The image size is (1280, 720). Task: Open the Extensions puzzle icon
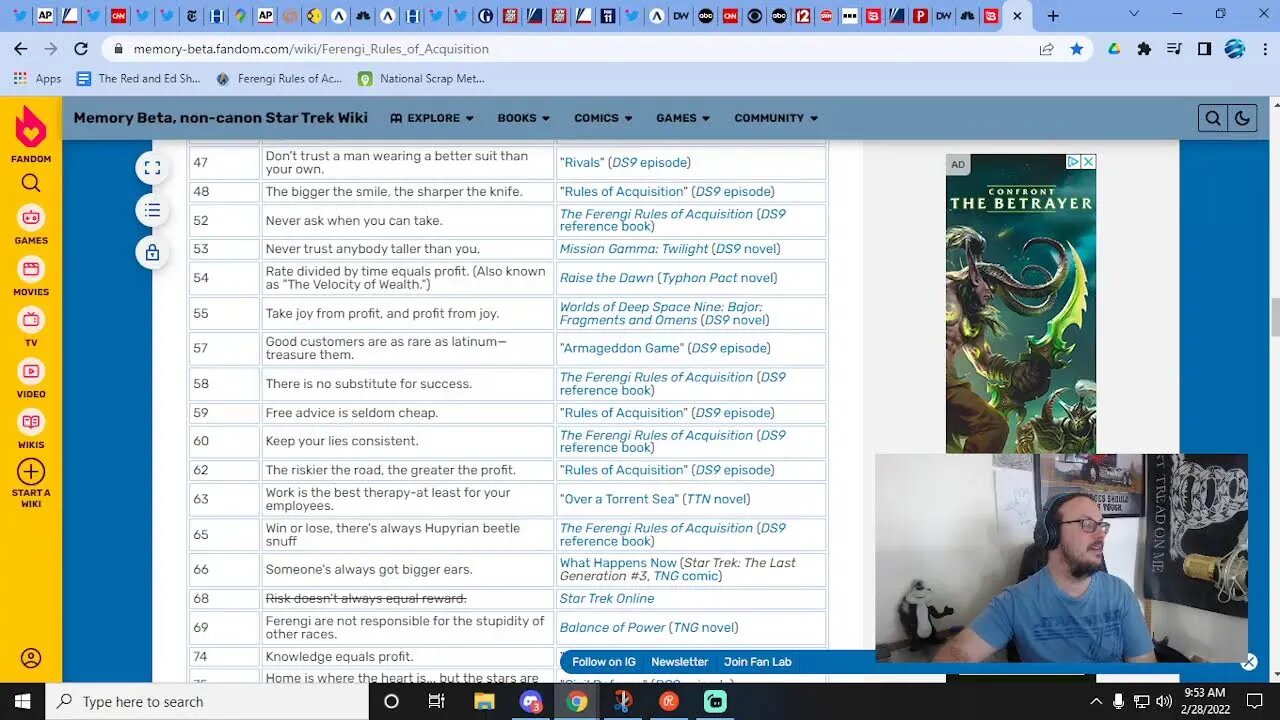point(1144,48)
